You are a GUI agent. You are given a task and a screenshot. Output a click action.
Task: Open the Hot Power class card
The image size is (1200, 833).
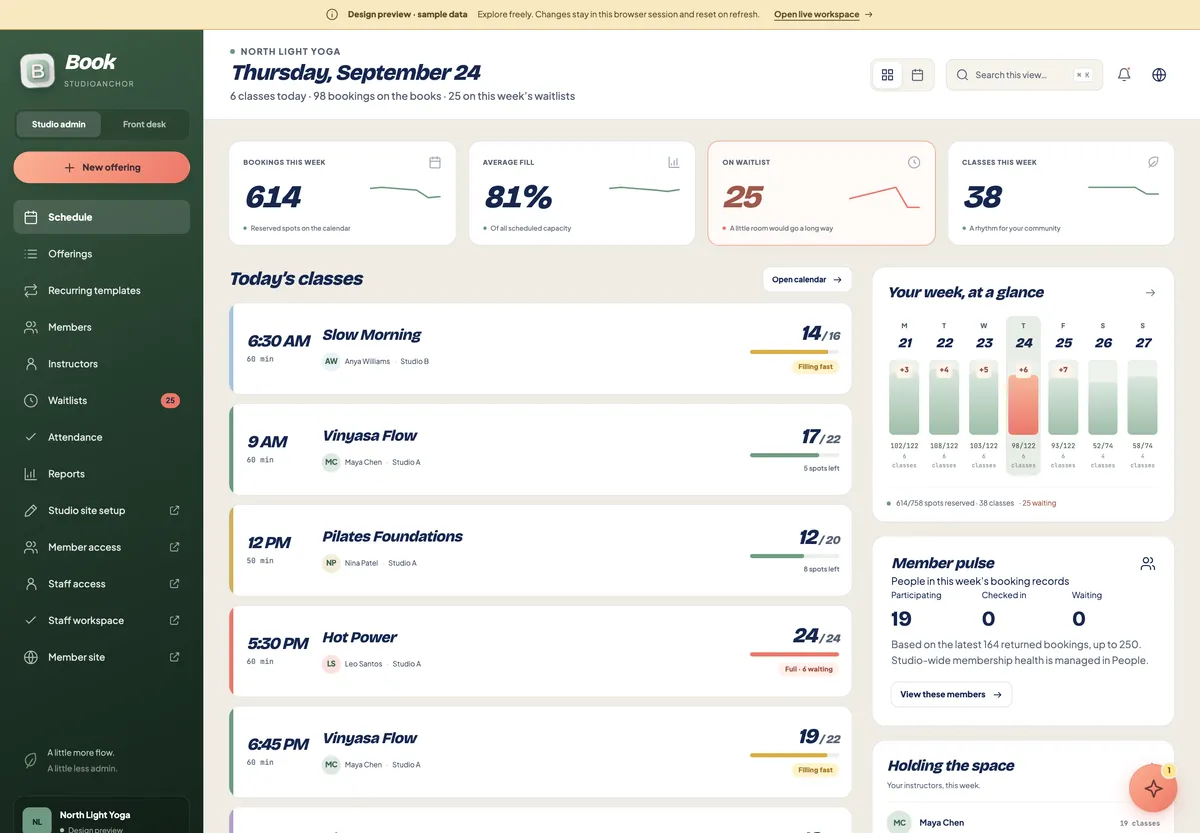pos(540,652)
